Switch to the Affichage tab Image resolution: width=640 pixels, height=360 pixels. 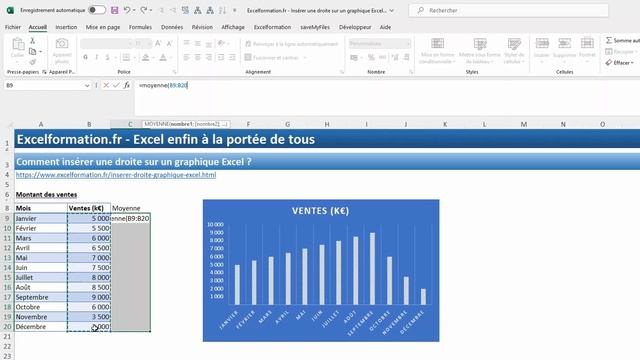click(233, 27)
